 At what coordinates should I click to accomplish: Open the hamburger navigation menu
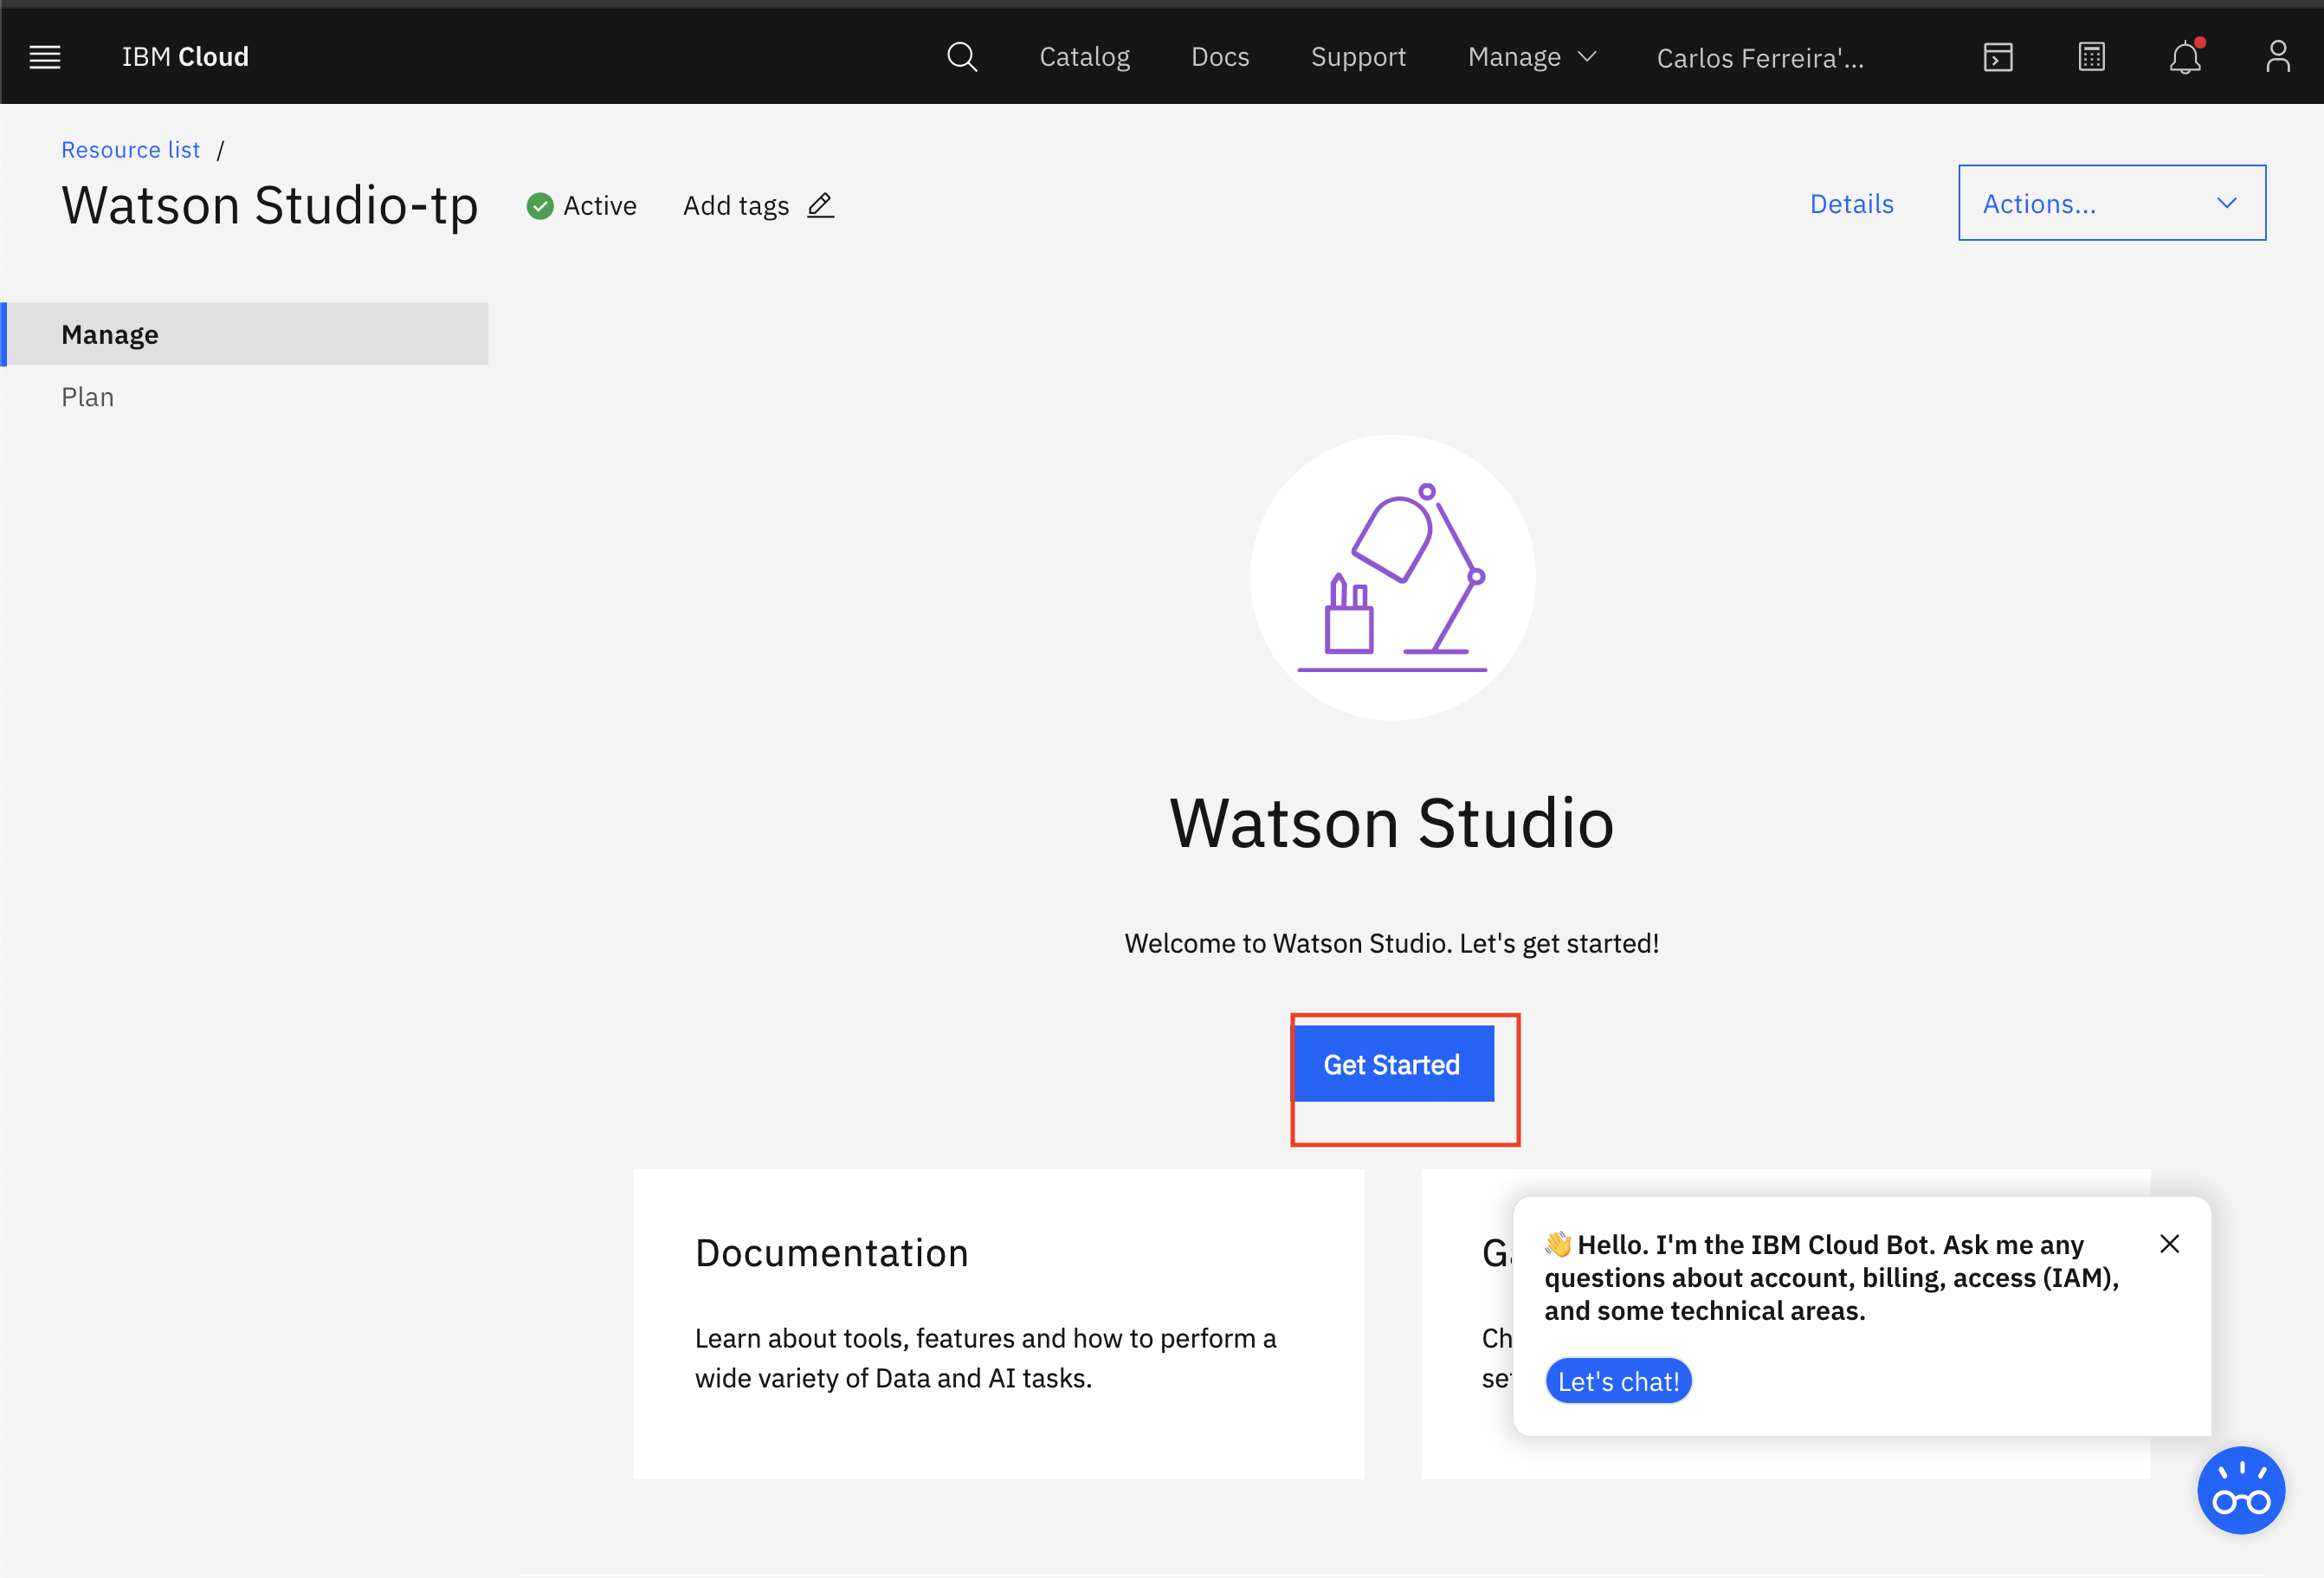coord(45,57)
